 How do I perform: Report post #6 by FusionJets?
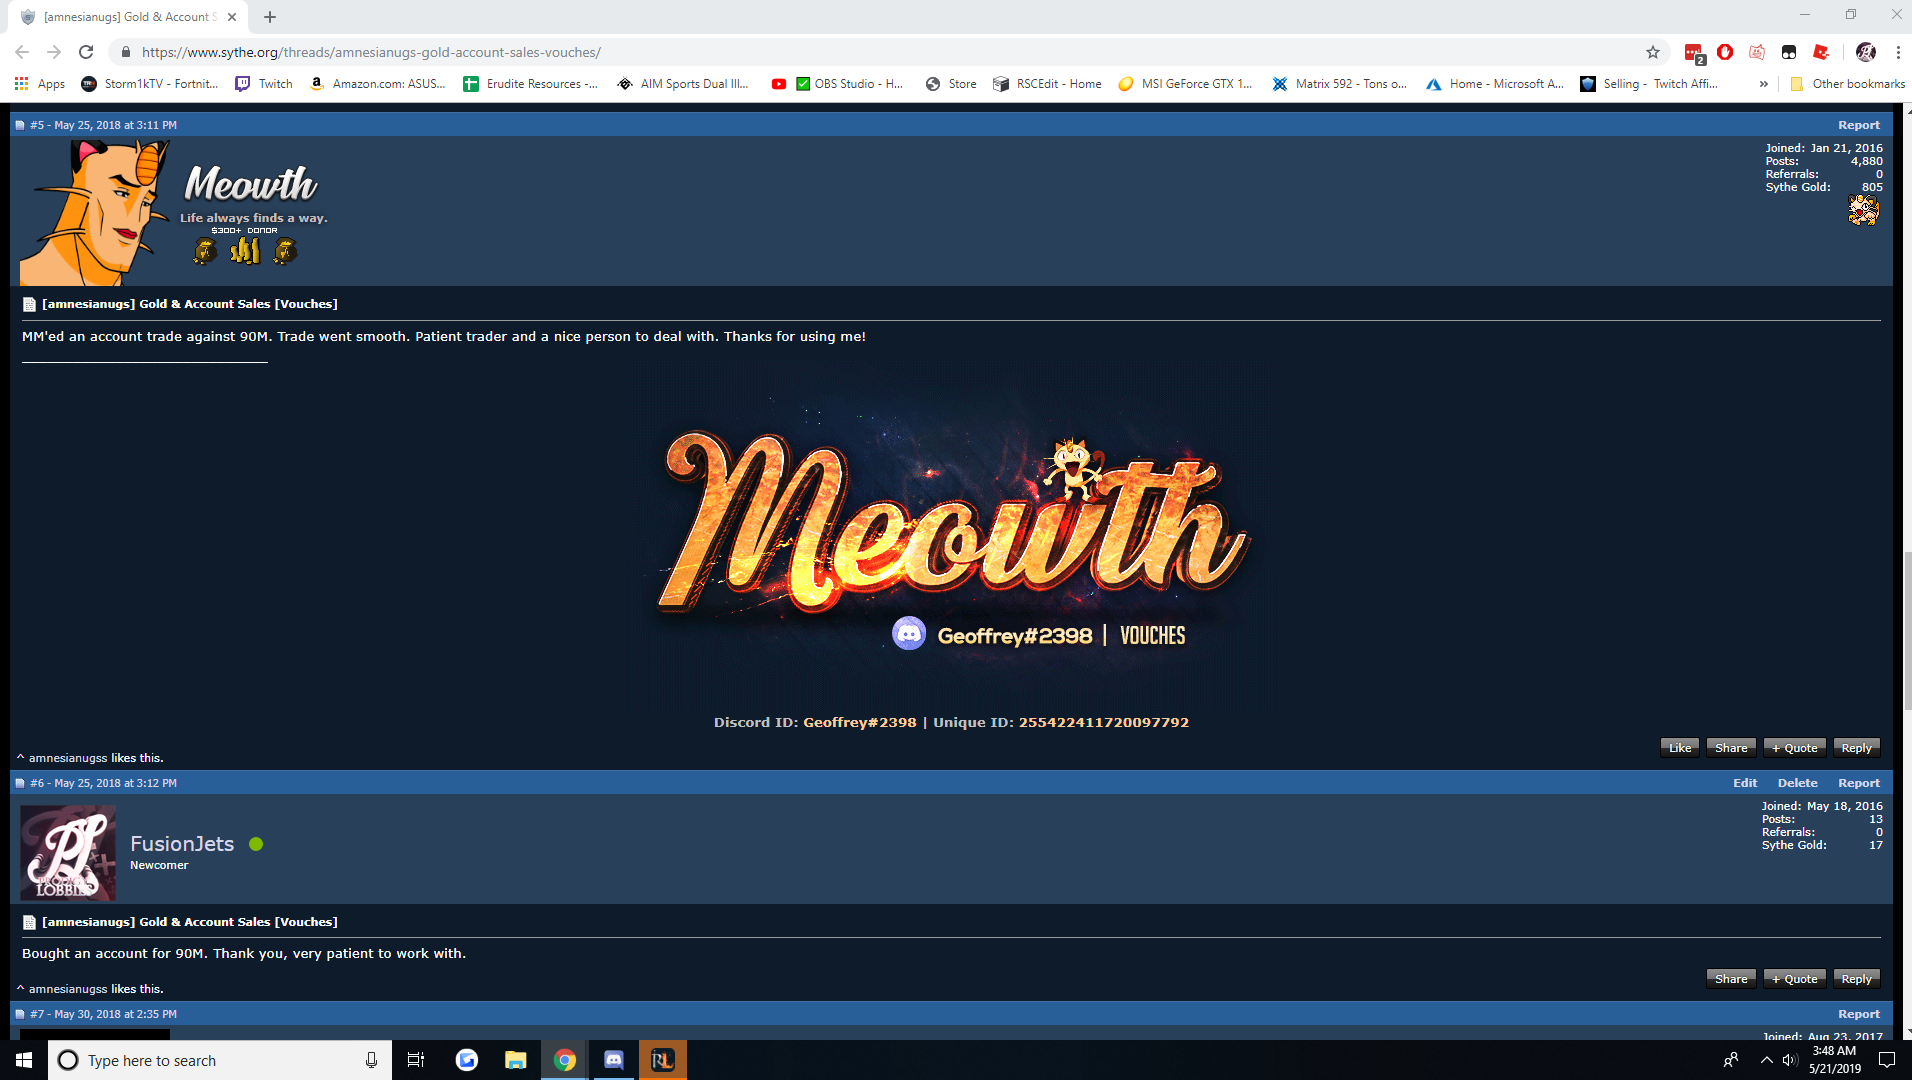1858,783
